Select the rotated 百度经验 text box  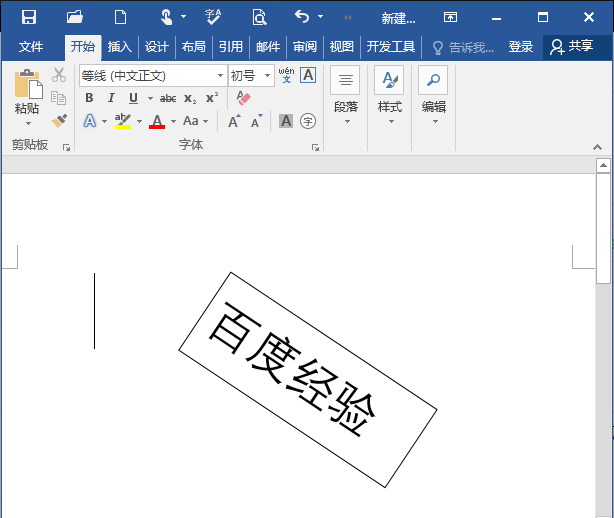point(308,380)
